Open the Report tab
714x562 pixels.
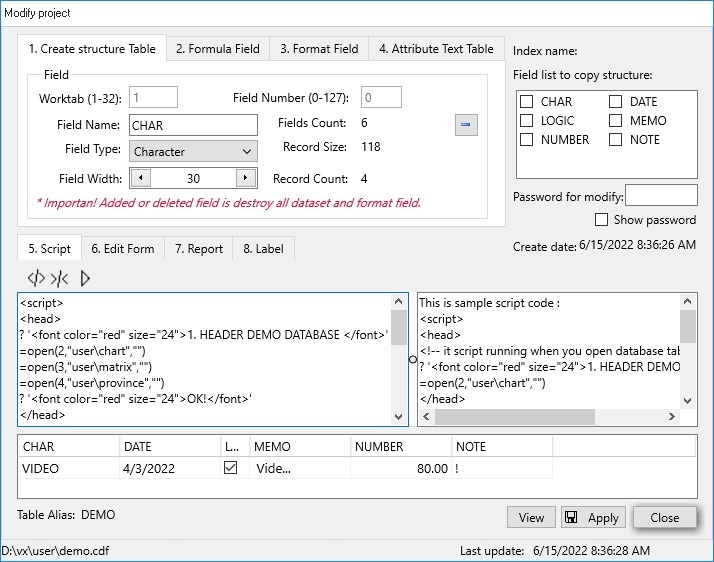click(x=198, y=249)
